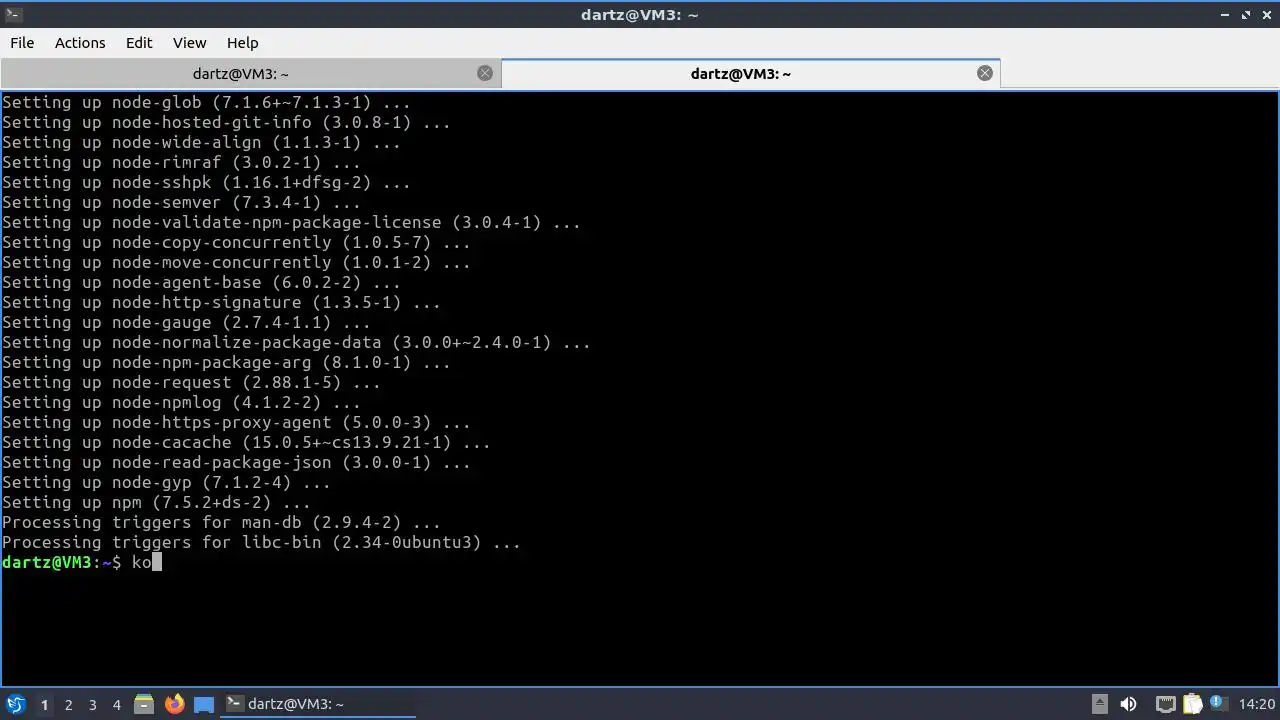
Task: Open the File menu
Action: tap(22, 43)
